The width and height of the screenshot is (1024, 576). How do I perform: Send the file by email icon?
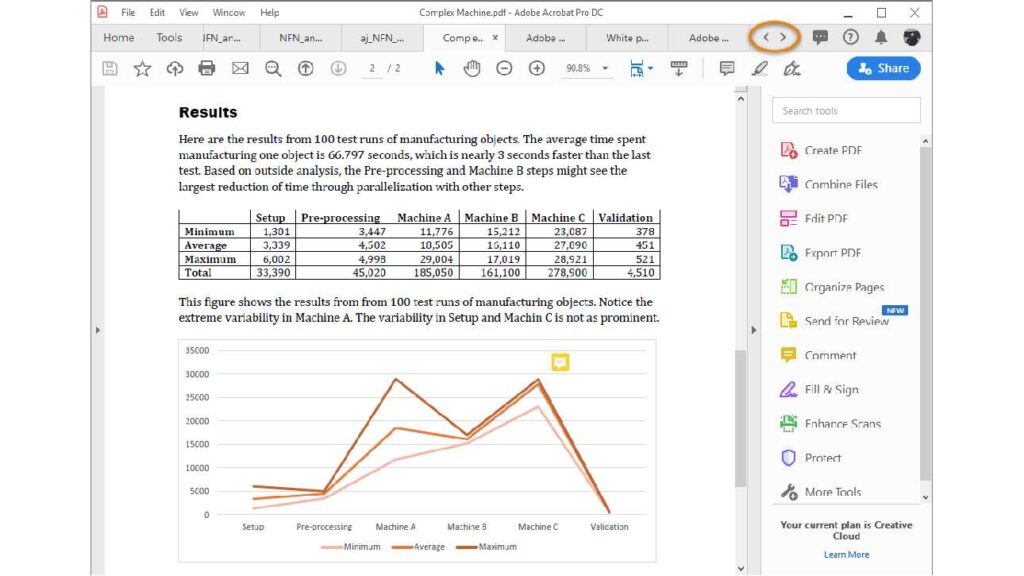point(240,68)
